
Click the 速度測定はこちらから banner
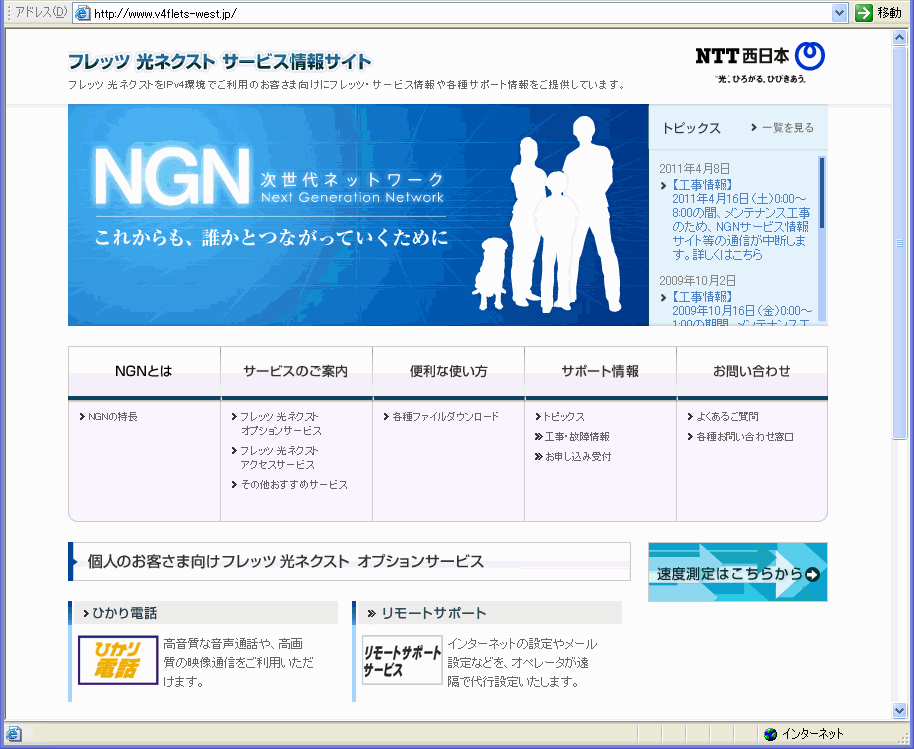tap(737, 572)
